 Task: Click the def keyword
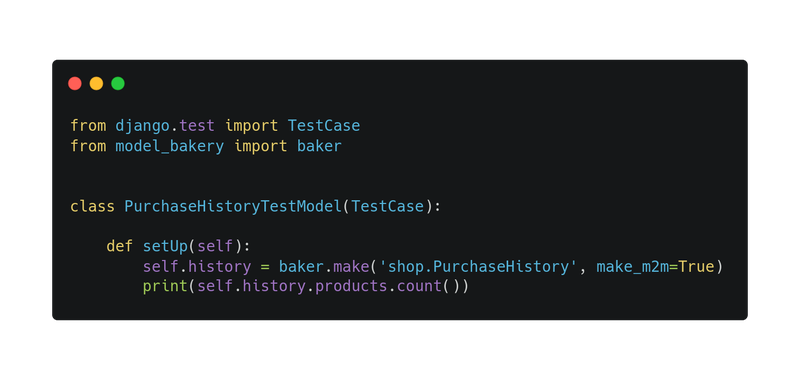(119, 246)
